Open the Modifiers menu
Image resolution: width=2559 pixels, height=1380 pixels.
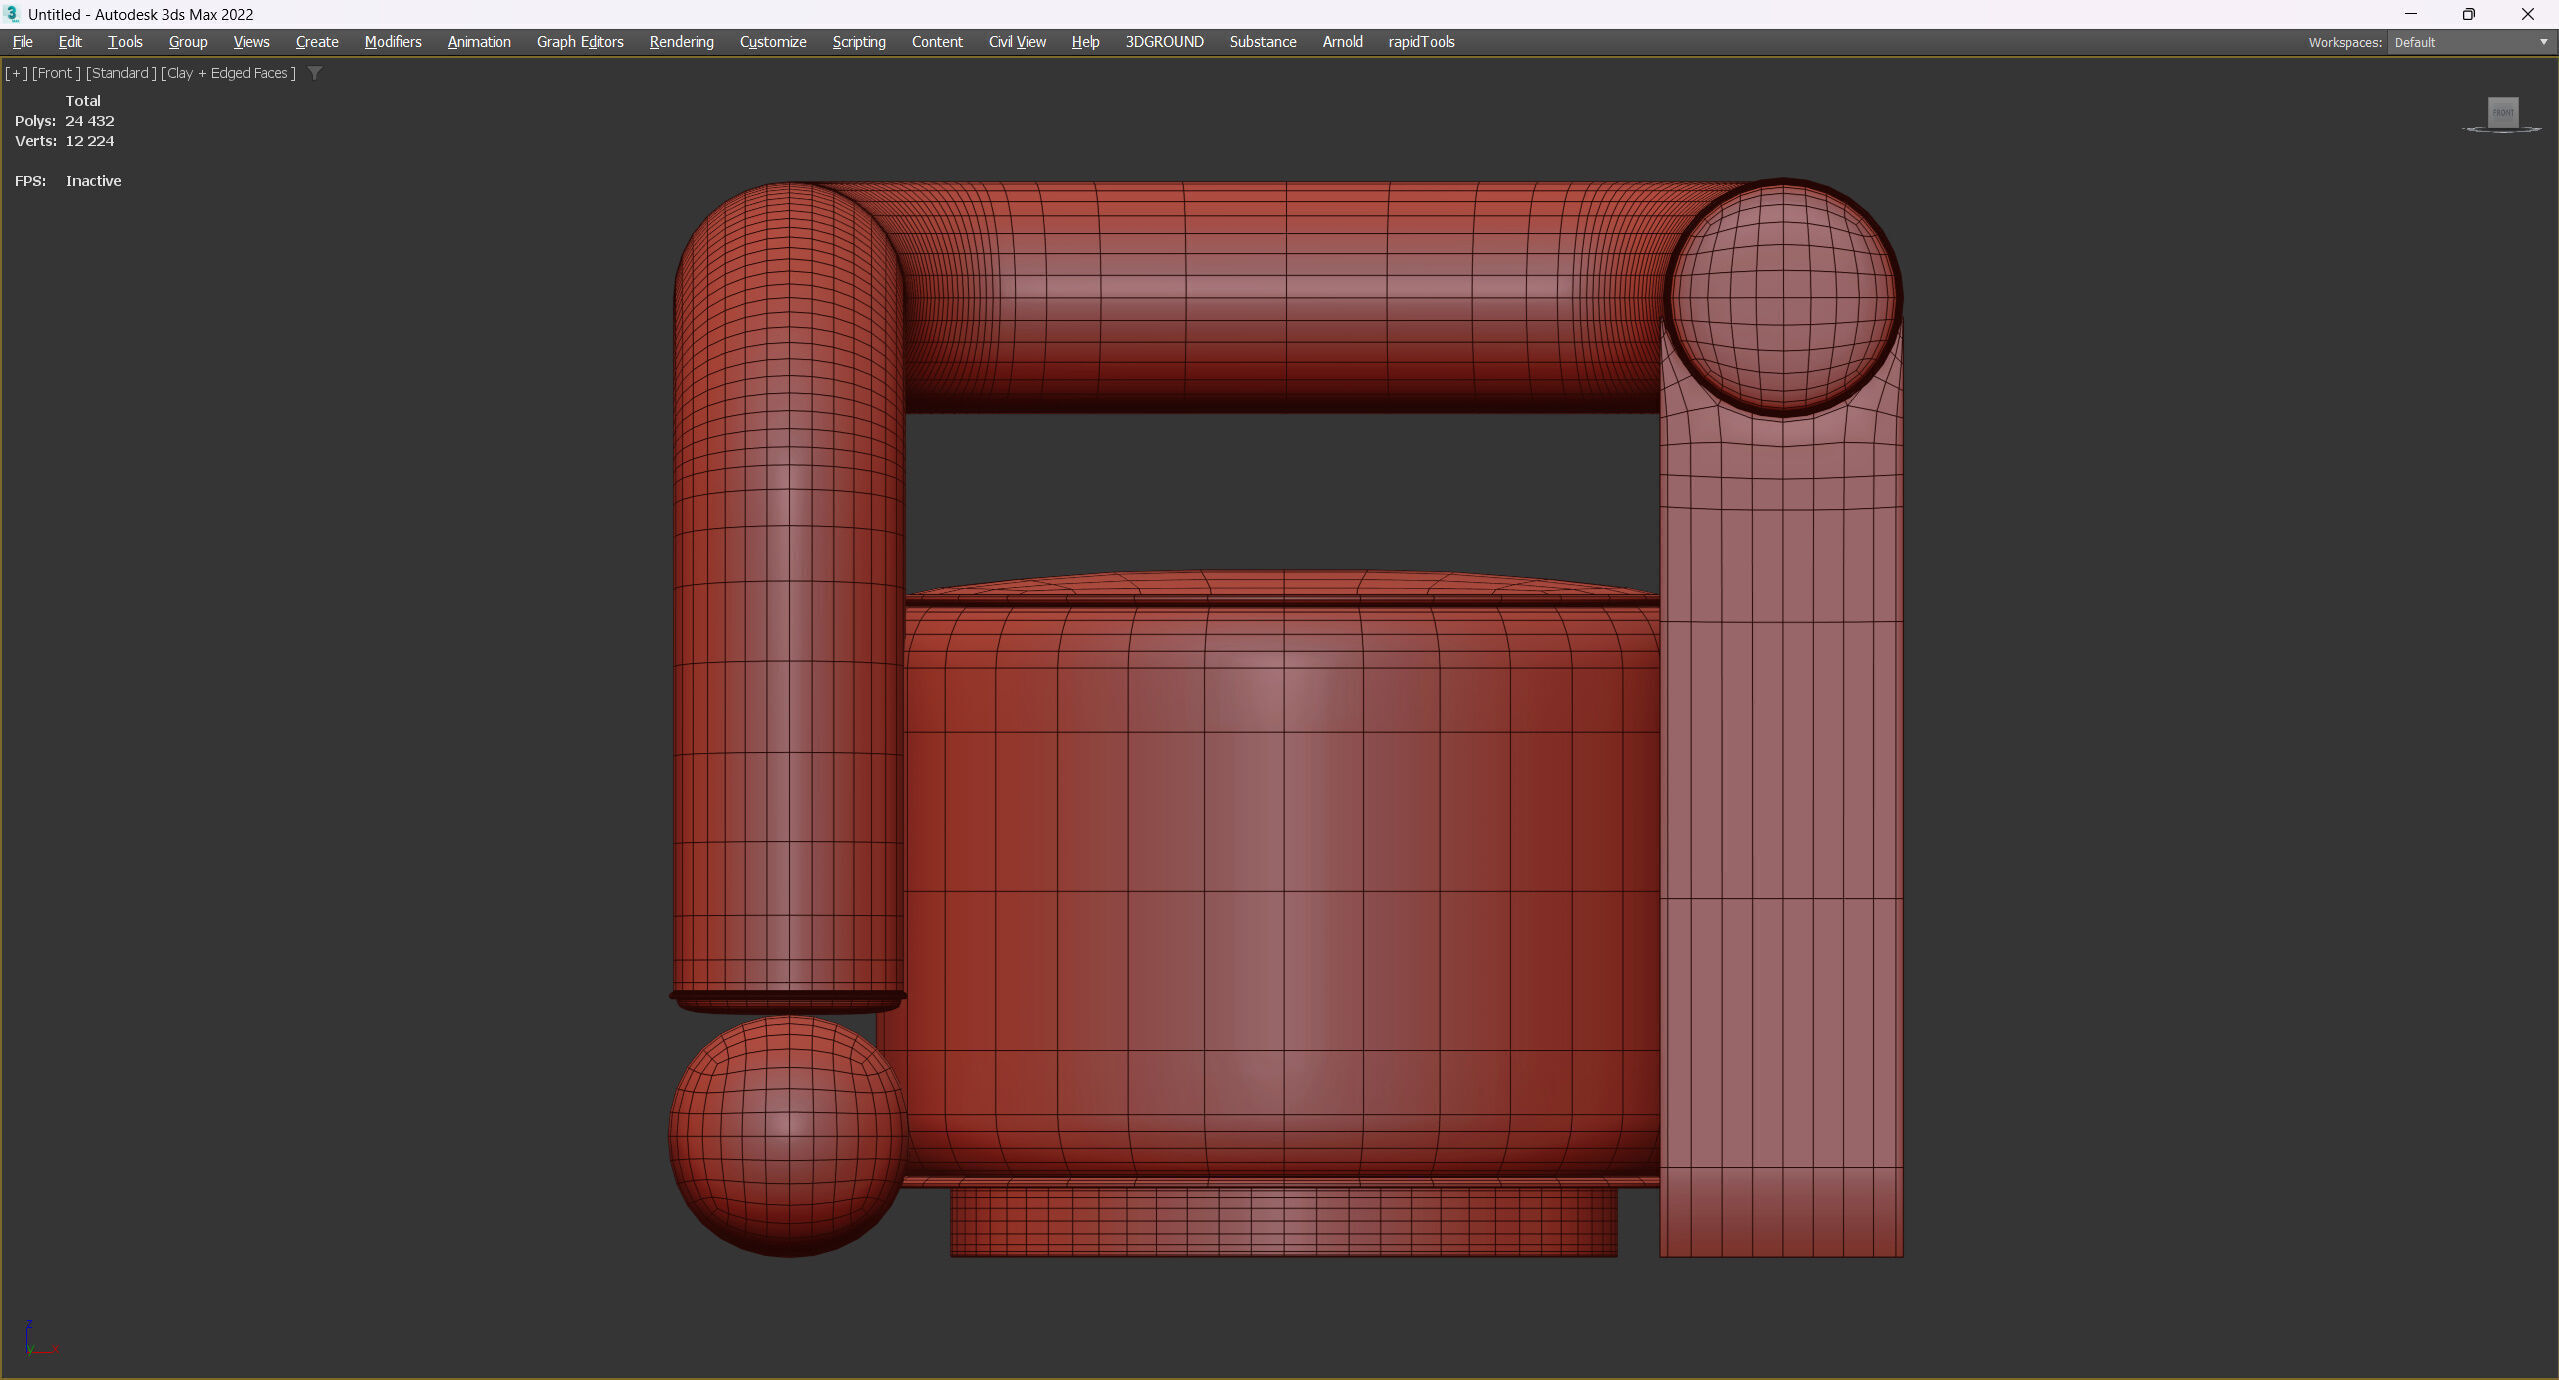tap(393, 42)
